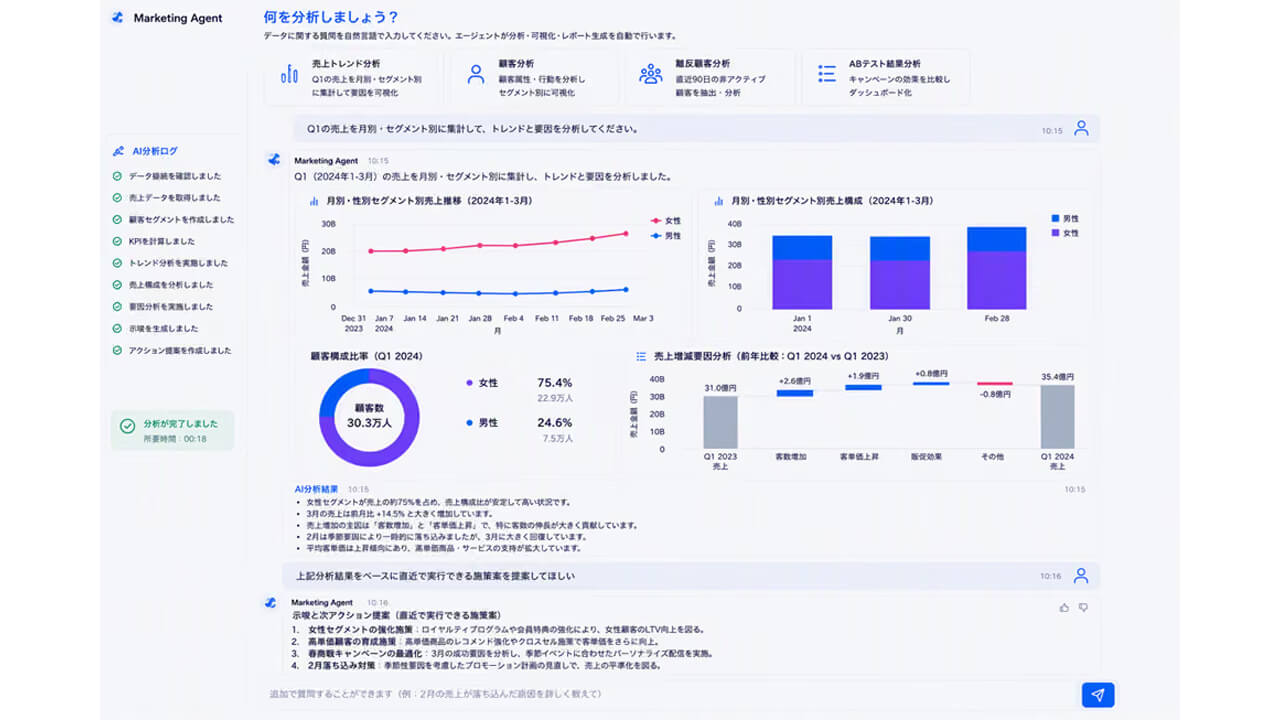Screen dimensions: 1280x720
Task: Click the group icon on 離反顧客分析 card
Action: click(651, 74)
